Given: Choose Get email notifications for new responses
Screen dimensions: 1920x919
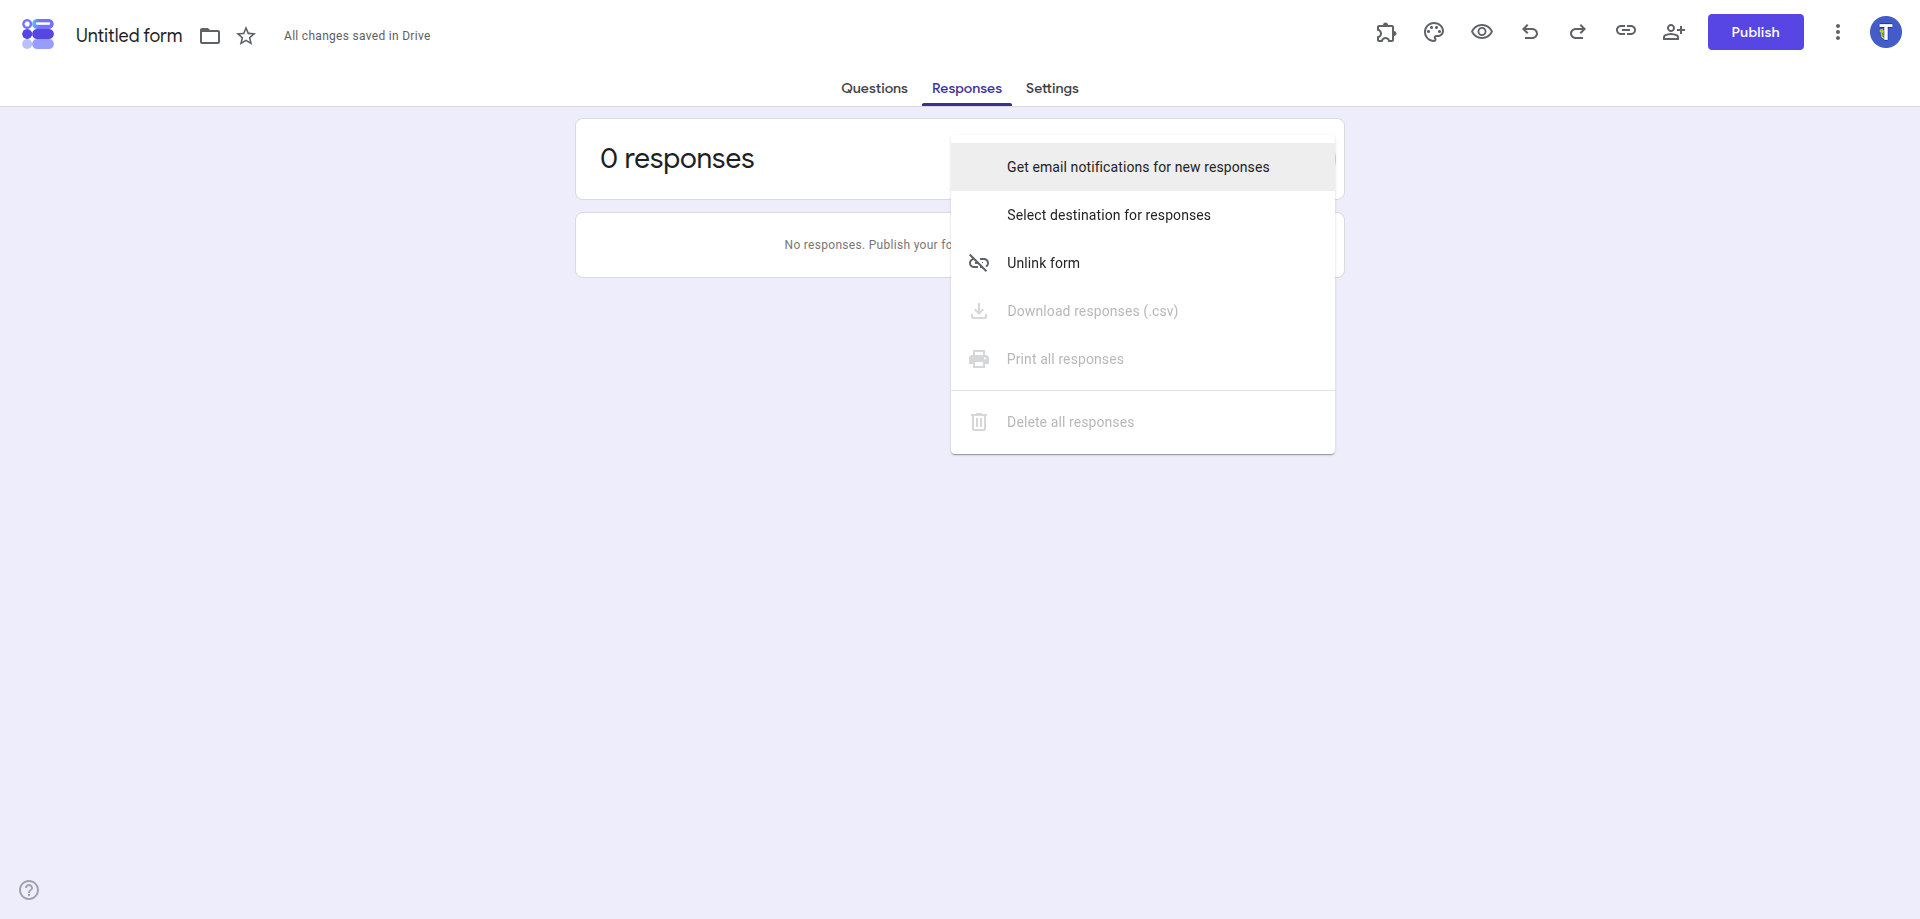Looking at the screenshot, I should [x=1143, y=167].
